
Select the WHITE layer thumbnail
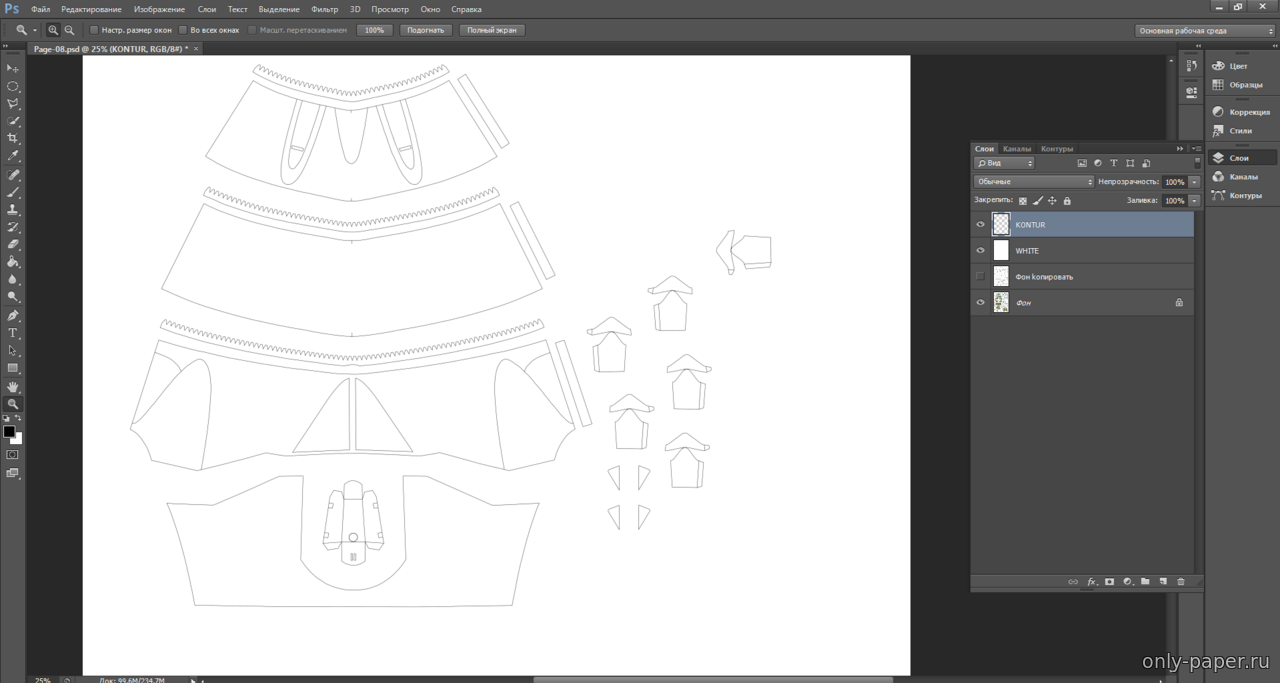1001,251
